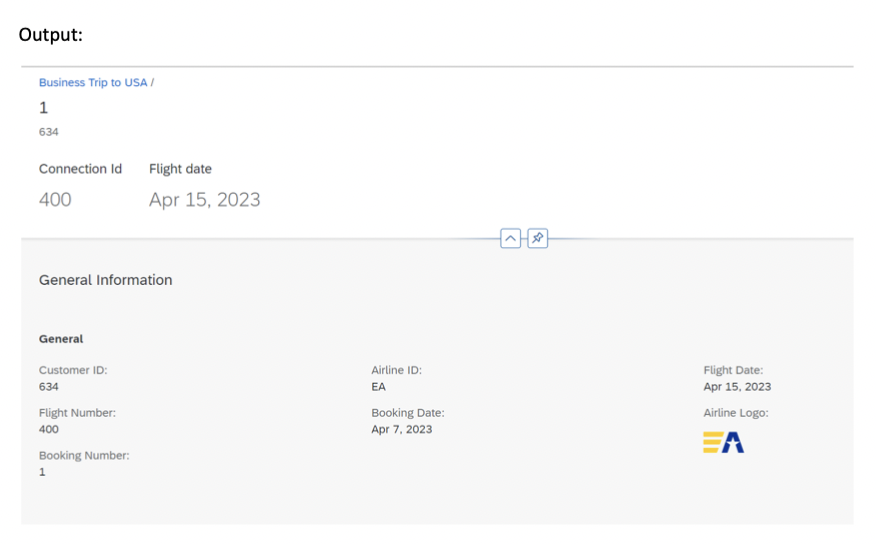
Task: Click the Output heading text
Action: click(50, 34)
